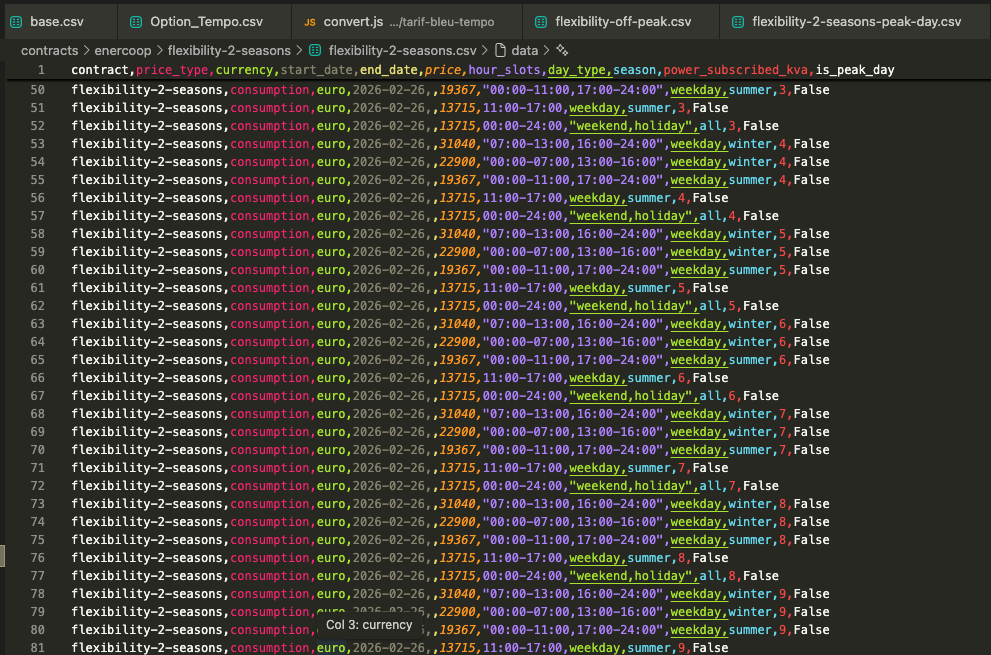Click the chevron after contracts breadcrumb
Screen dimensions: 991x655
point(87,50)
